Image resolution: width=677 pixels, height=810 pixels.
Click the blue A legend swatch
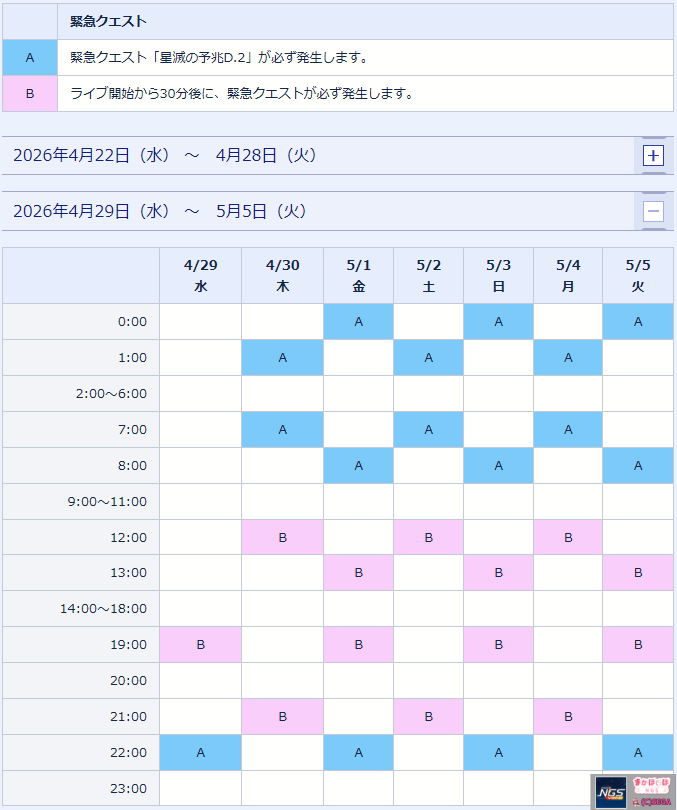(30, 58)
